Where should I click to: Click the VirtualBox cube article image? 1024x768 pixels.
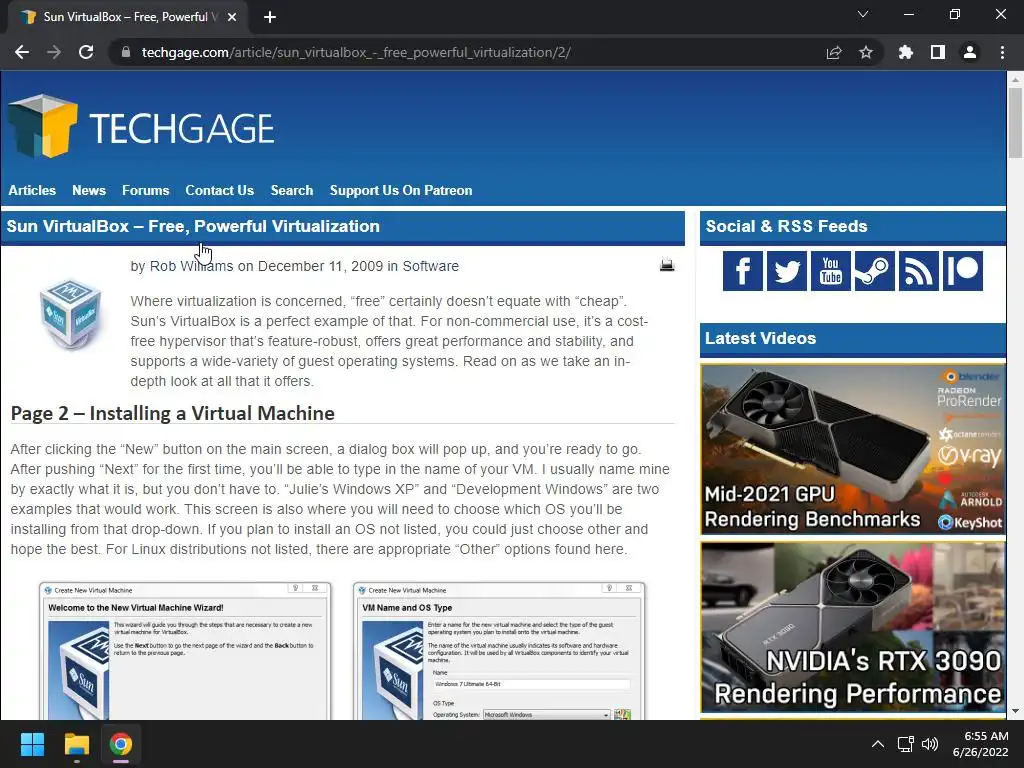tap(71, 315)
